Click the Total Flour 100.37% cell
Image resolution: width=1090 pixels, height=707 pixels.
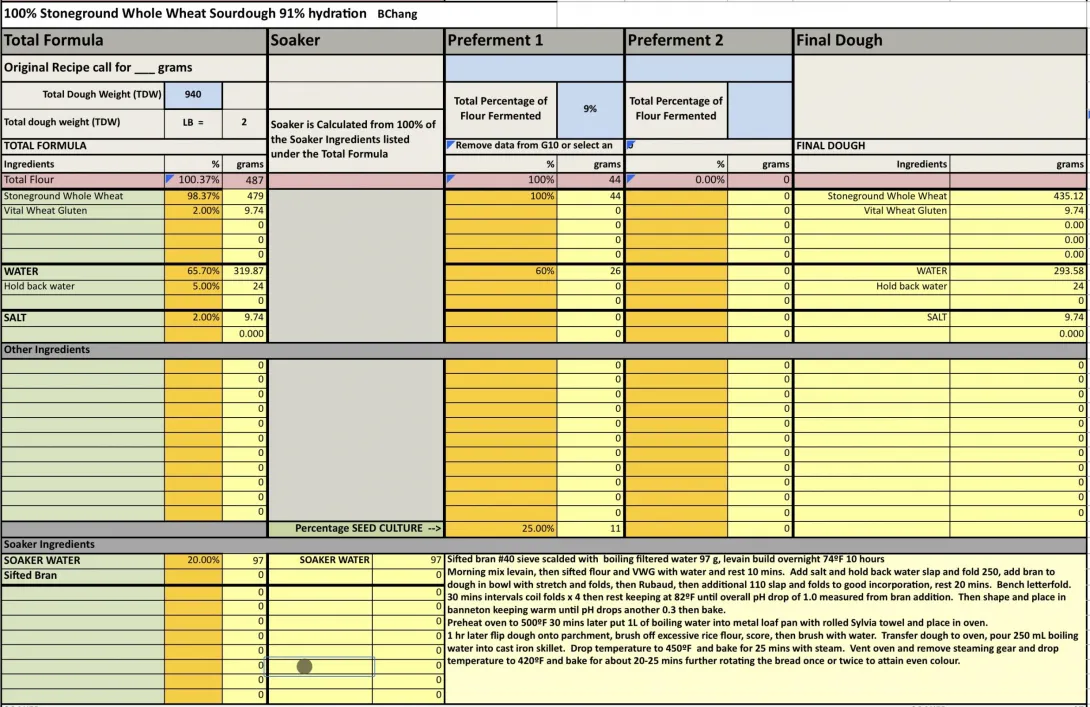[x=193, y=180]
